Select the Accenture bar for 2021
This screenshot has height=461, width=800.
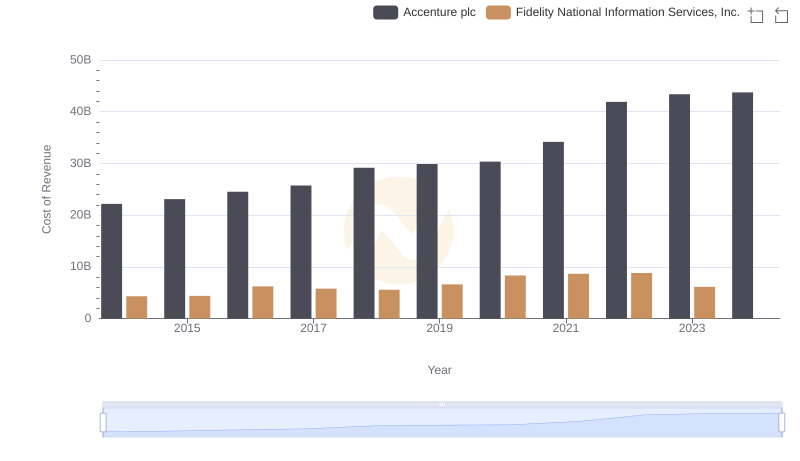(554, 230)
